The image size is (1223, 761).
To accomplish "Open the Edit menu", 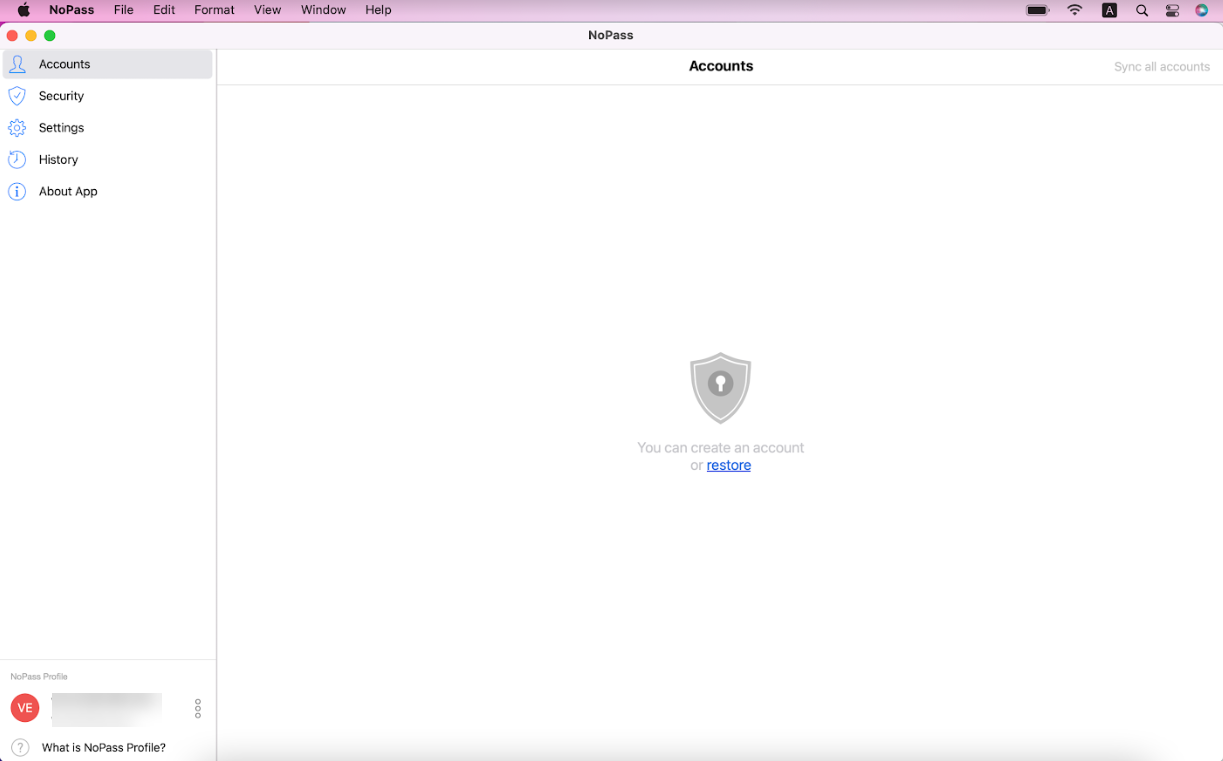I will tap(164, 10).
